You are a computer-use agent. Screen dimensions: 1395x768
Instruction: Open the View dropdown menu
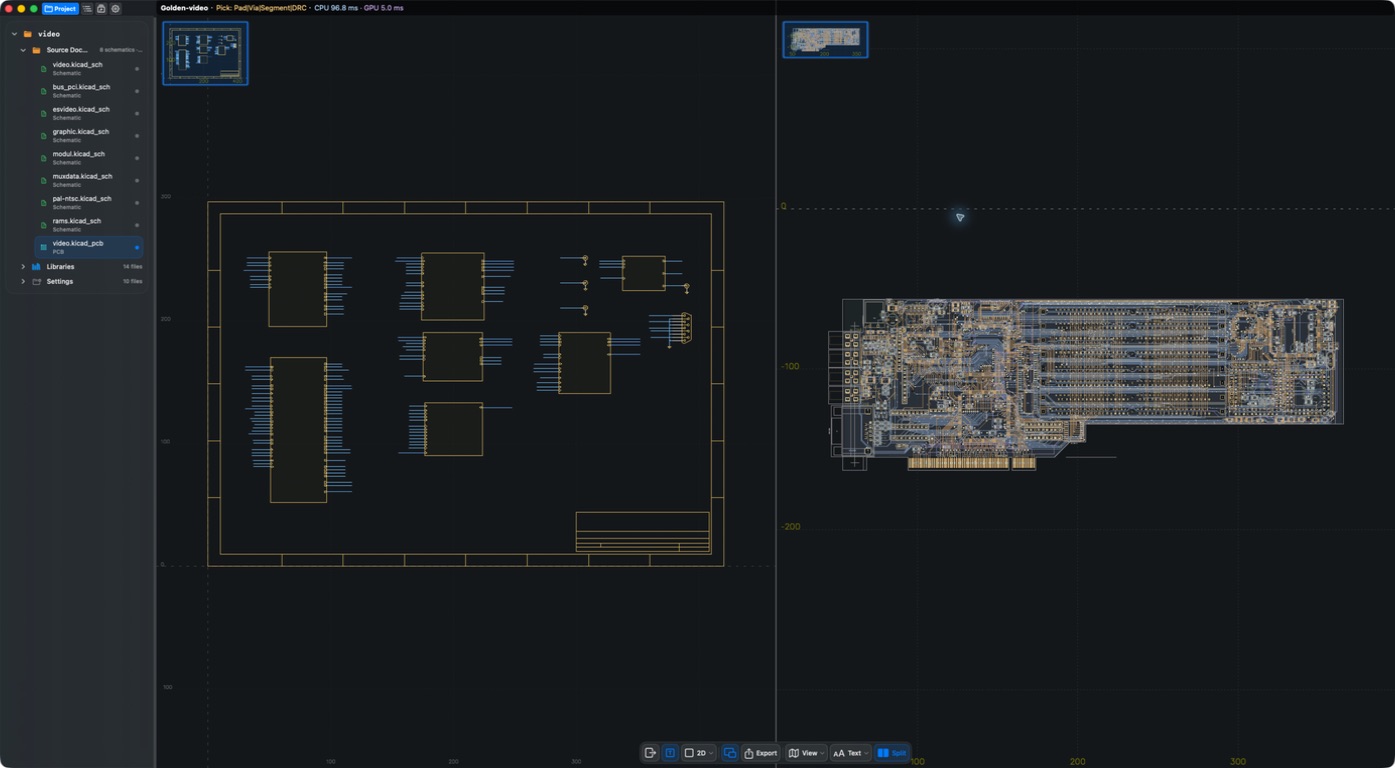(x=806, y=753)
